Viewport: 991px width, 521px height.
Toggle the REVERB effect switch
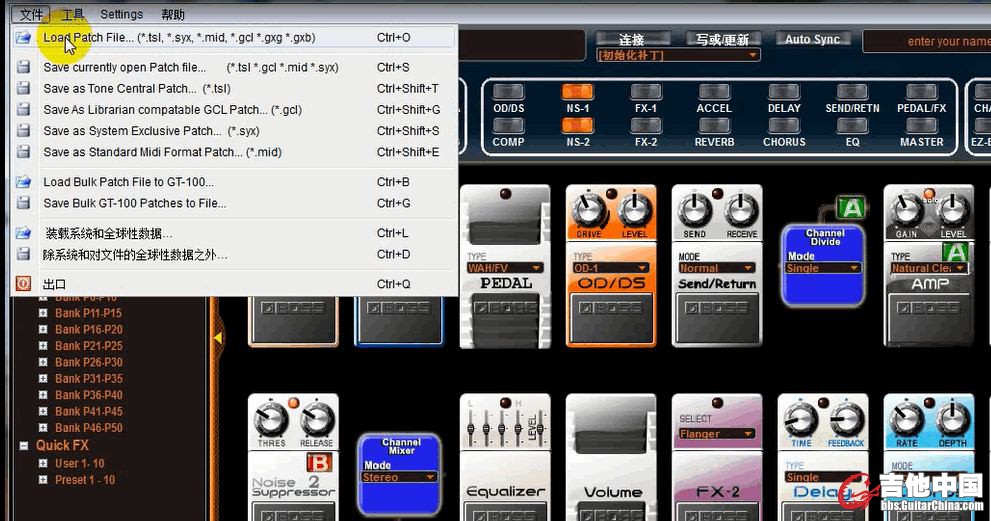point(714,126)
